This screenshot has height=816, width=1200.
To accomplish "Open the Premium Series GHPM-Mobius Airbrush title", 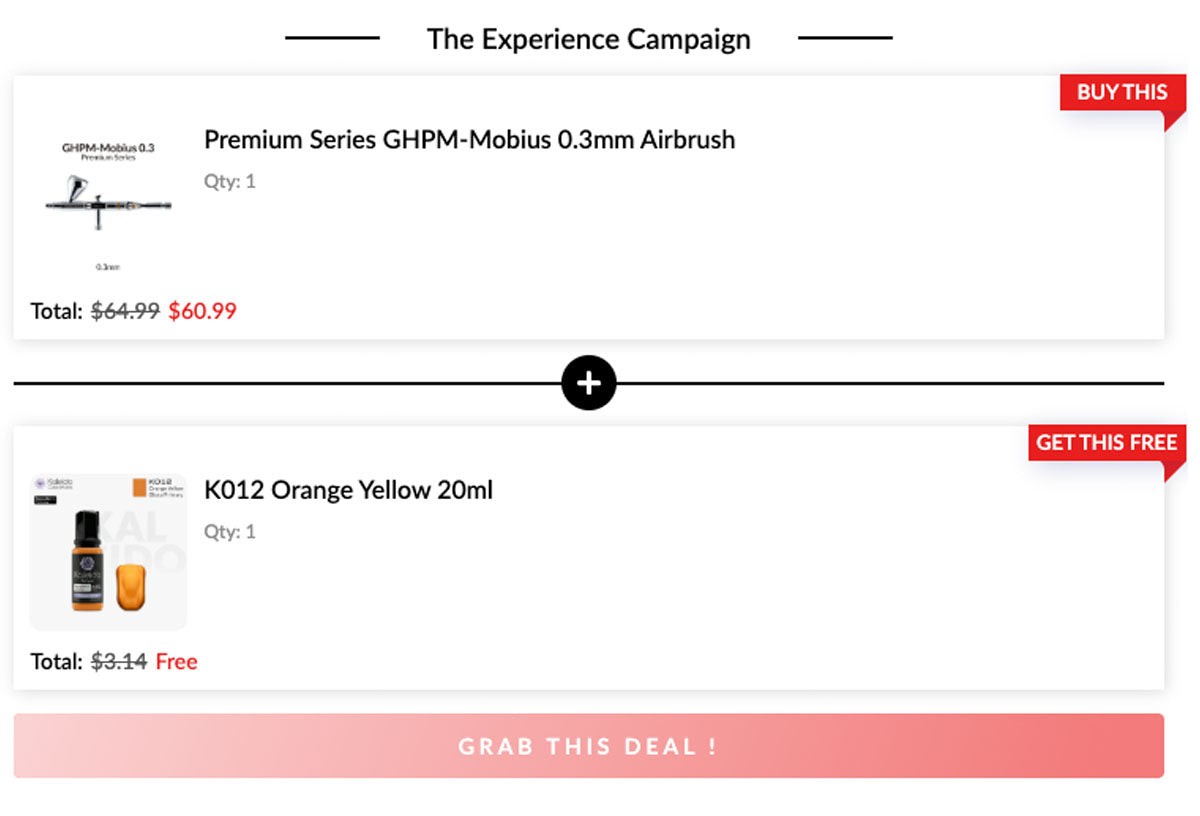I will 469,140.
